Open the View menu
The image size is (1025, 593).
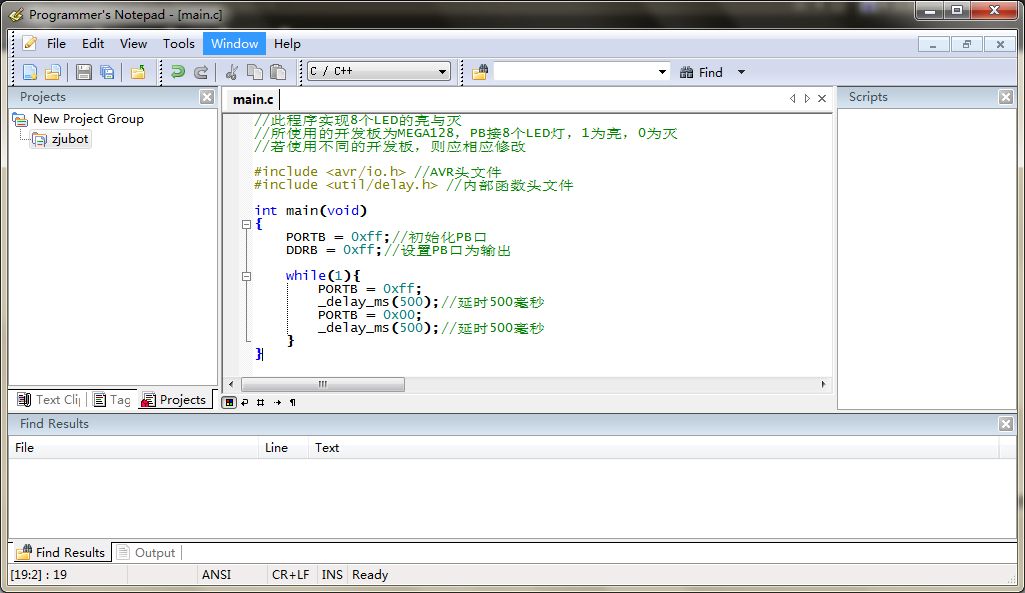point(133,44)
